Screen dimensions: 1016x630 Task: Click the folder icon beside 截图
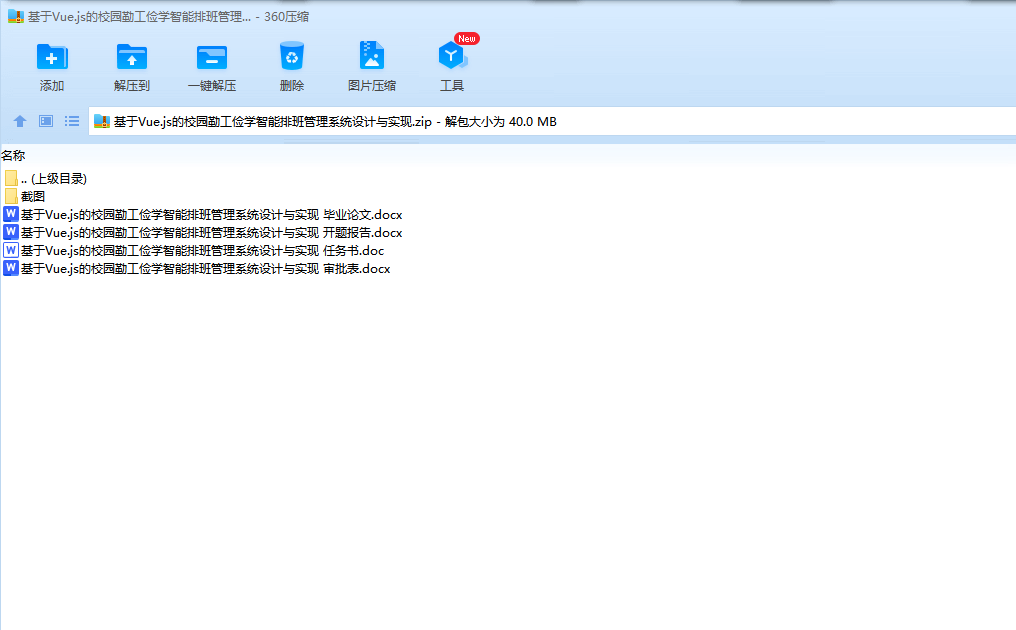11,196
